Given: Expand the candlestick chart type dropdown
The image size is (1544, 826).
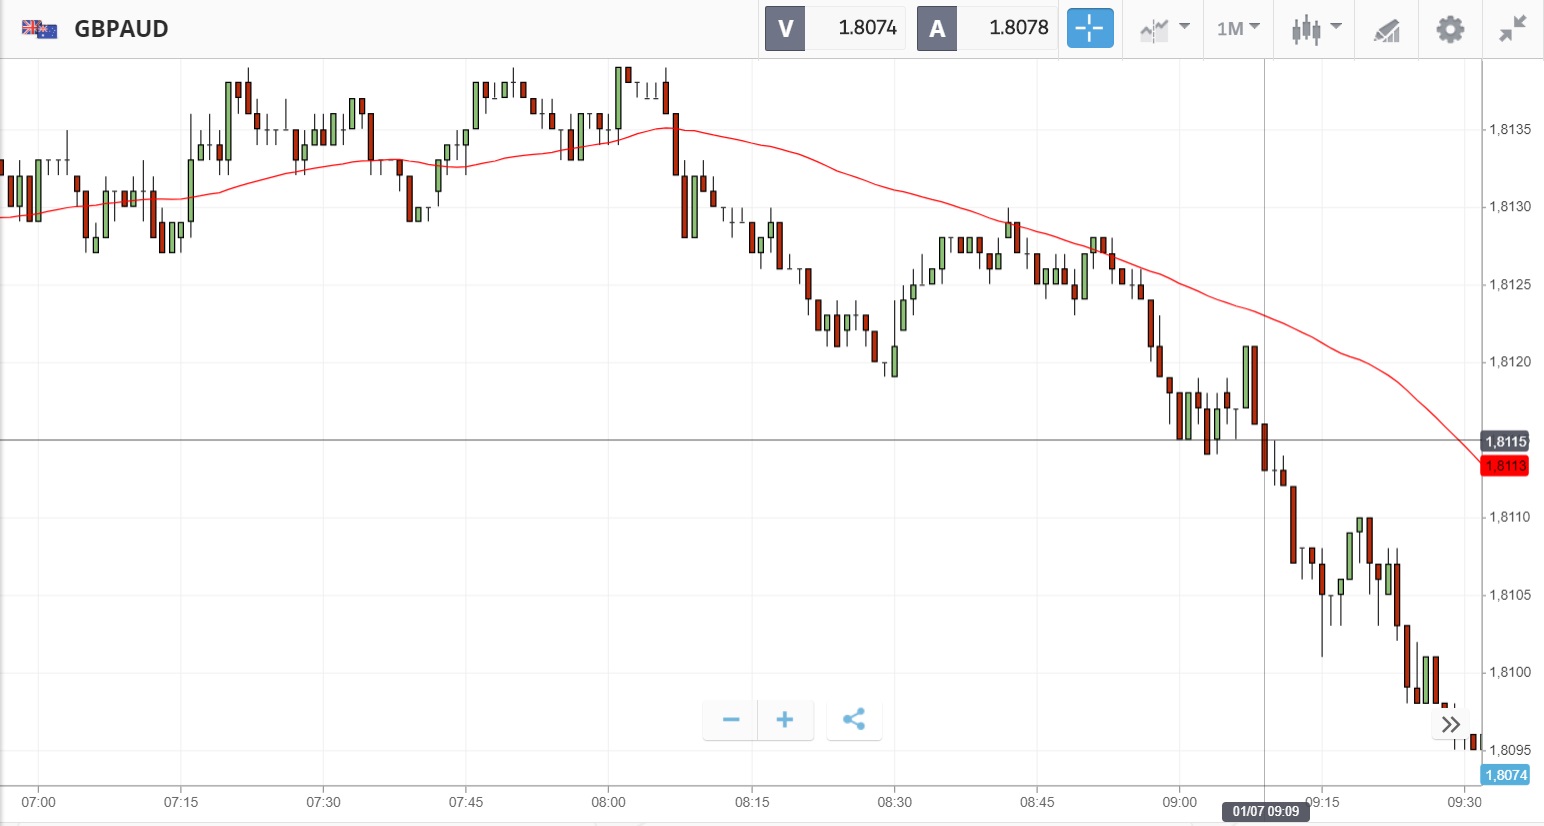Looking at the screenshot, I should [1315, 29].
